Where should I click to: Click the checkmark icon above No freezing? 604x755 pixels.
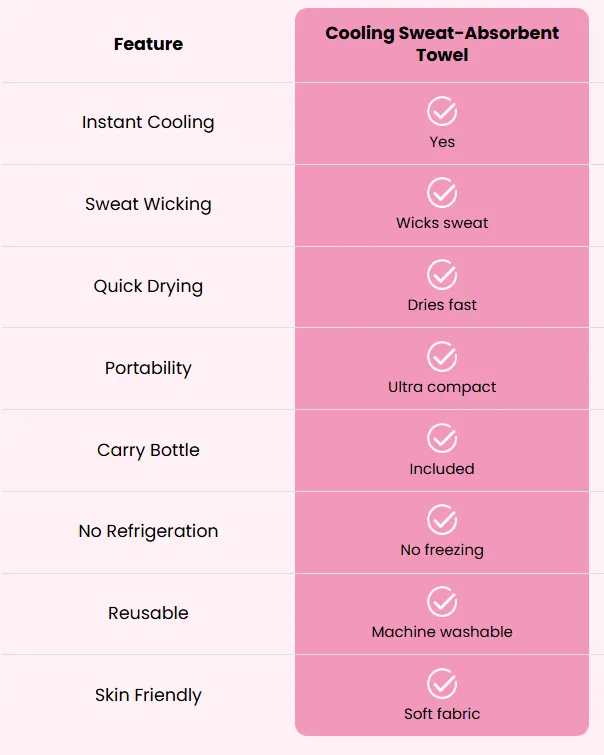(442, 520)
